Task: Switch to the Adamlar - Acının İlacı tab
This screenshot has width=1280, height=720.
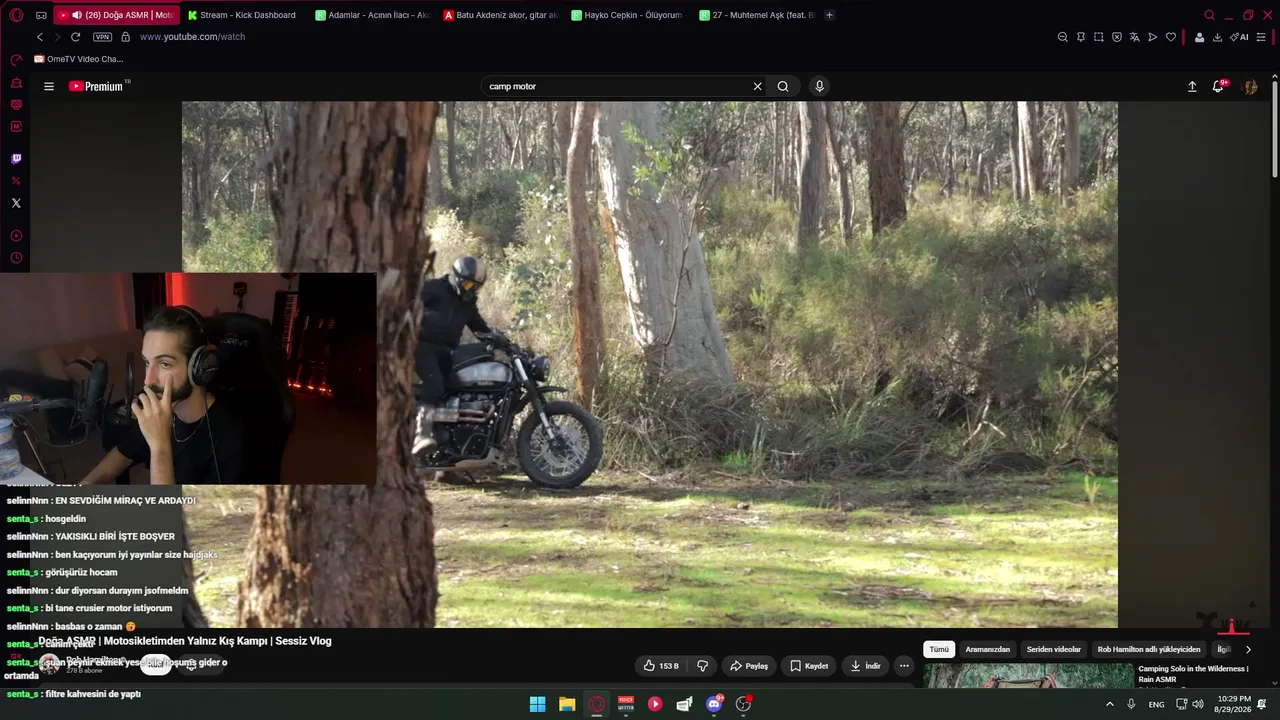Action: 371,15
